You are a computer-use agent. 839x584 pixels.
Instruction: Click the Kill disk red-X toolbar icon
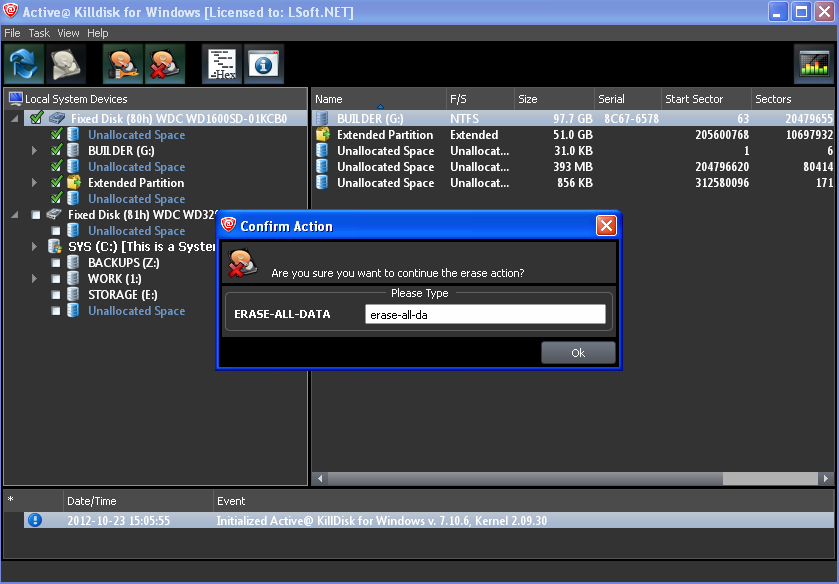tap(165, 64)
